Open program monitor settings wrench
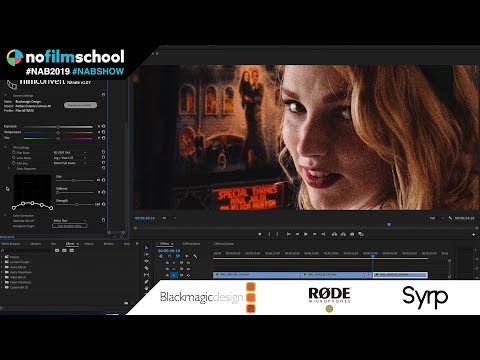The image size is (480, 360). 450,218
